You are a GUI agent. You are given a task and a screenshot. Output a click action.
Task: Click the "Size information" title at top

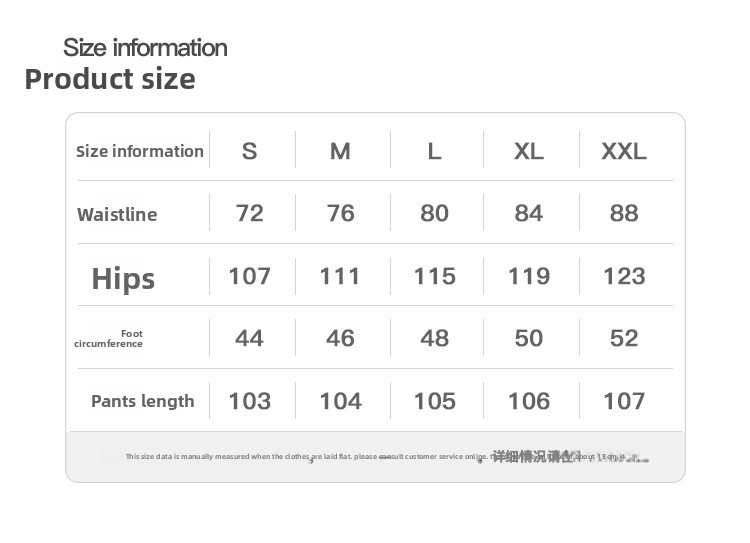145,47
